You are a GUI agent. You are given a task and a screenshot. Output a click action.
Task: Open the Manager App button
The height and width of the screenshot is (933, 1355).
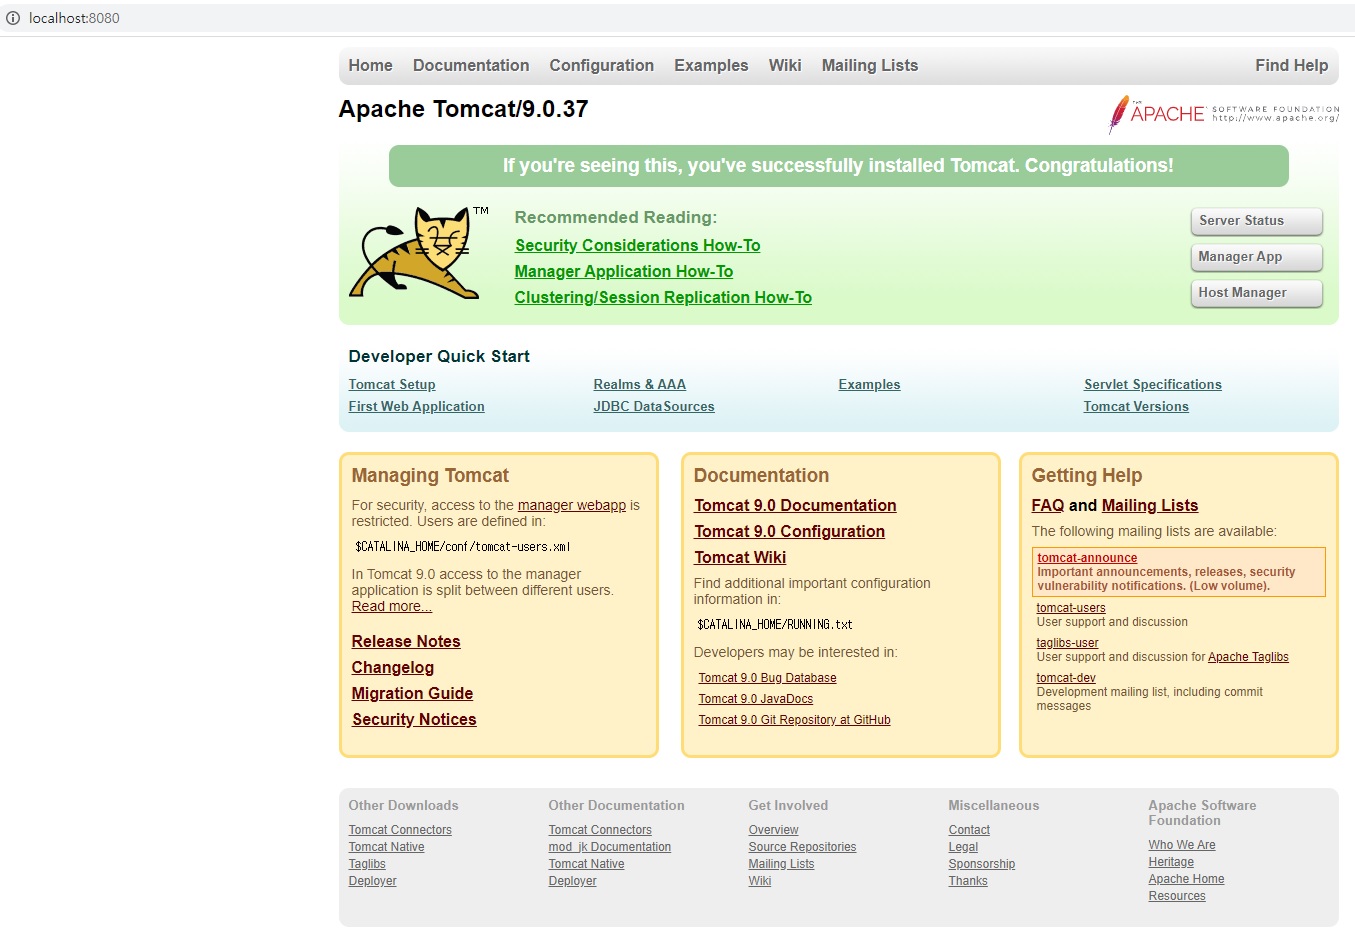(x=1256, y=257)
